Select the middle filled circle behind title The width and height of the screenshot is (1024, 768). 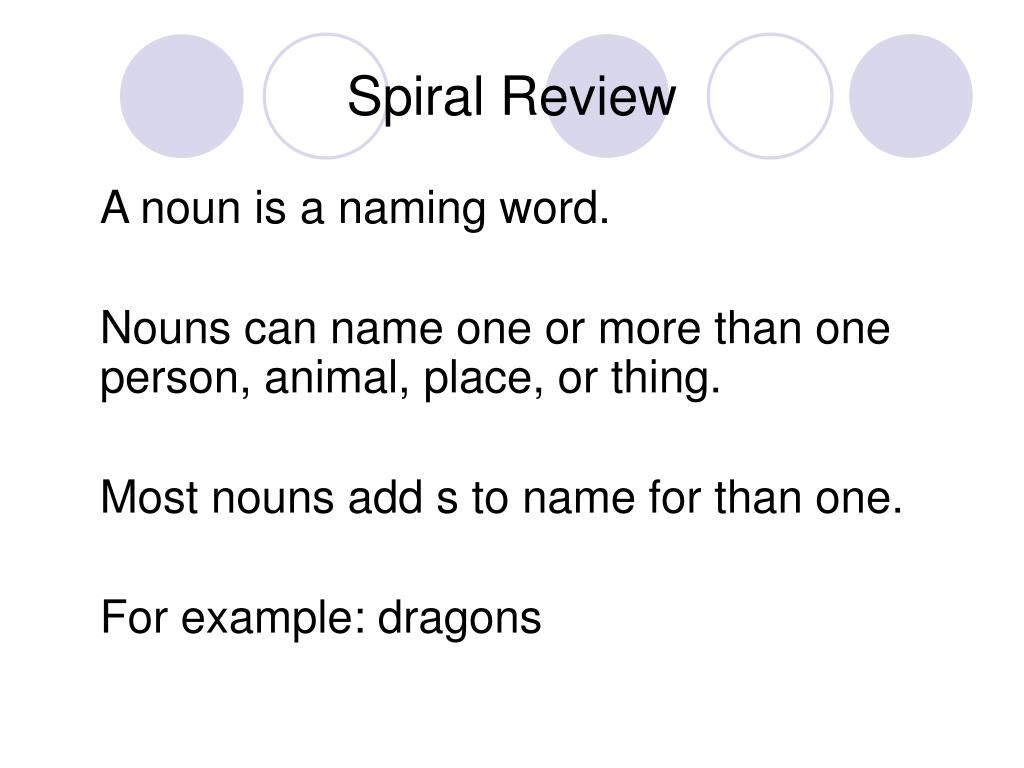pyautogui.click(x=607, y=96)
